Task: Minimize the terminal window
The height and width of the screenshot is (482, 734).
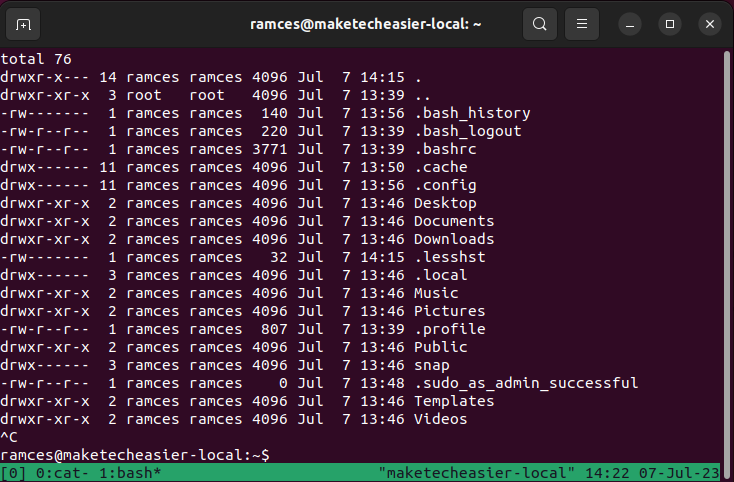Action: tap(630, 24)
